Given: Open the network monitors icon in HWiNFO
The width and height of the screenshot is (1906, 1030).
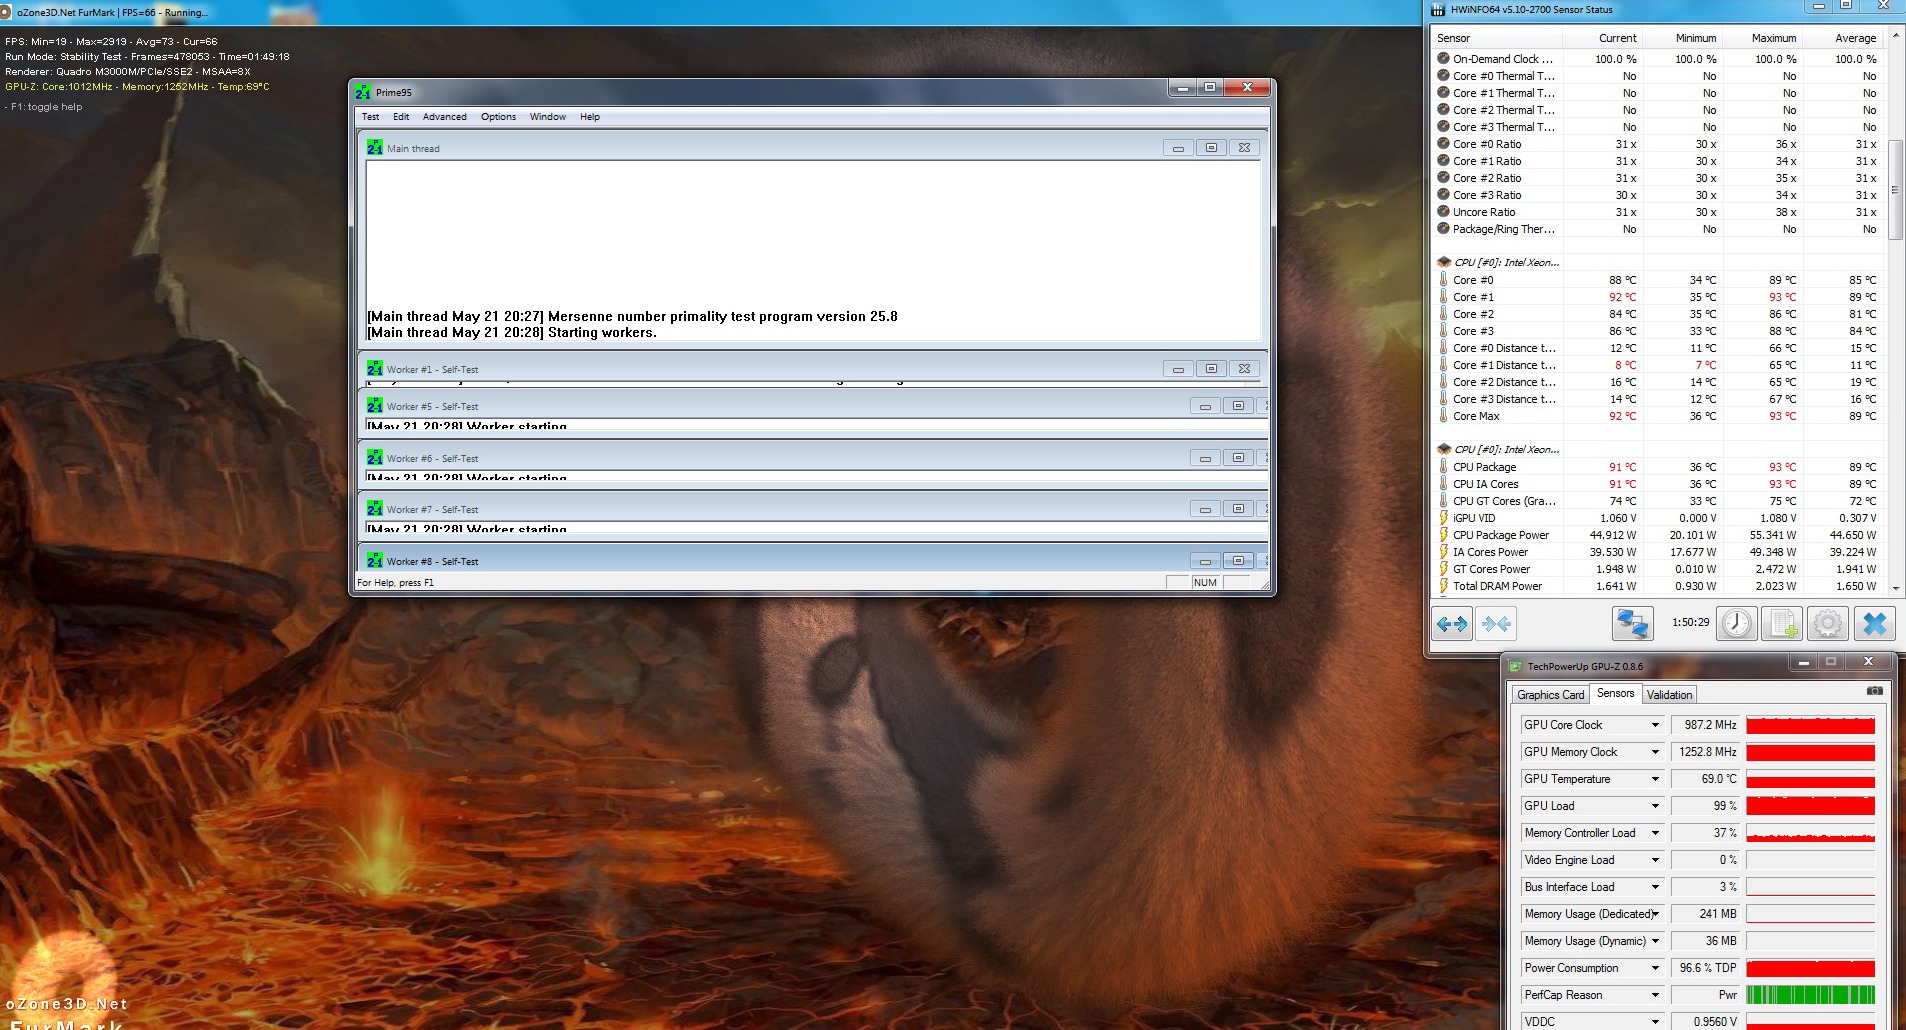Looking at the screenshot, I should coord(1632,624).
